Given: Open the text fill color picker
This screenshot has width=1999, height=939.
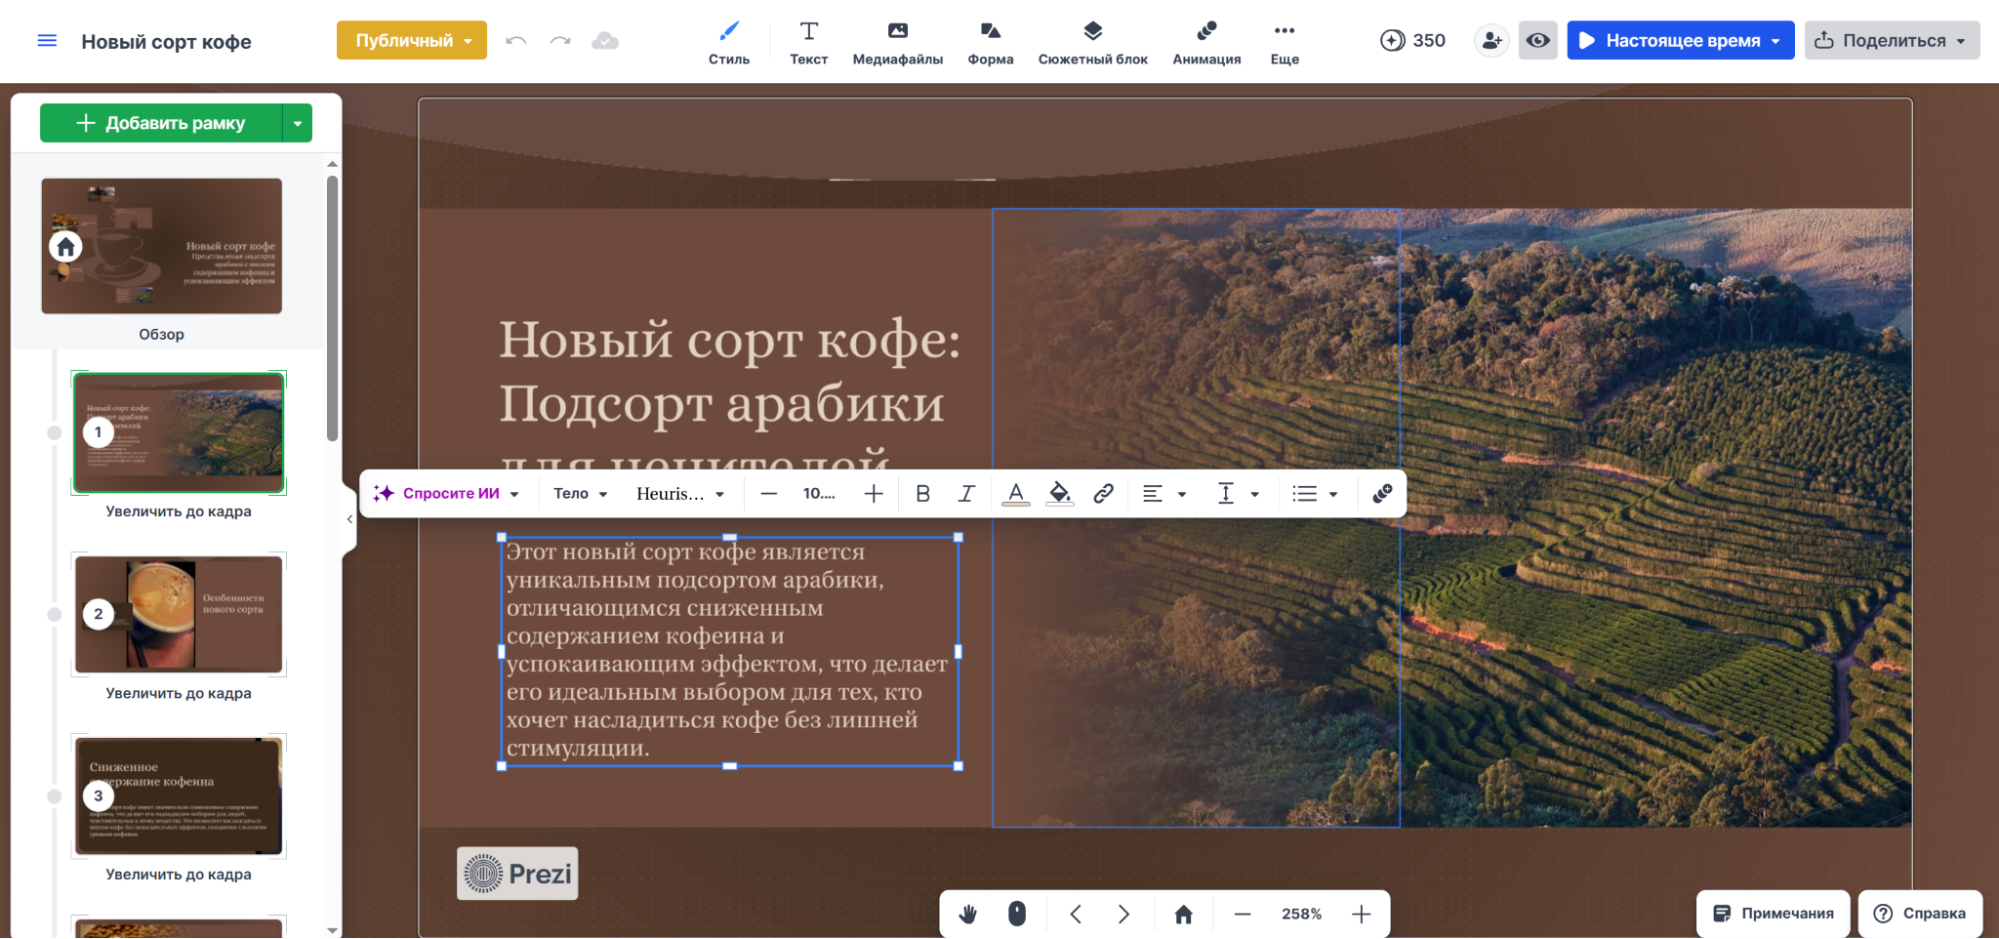Looking at the screenshot, I should coord(1059,493).
